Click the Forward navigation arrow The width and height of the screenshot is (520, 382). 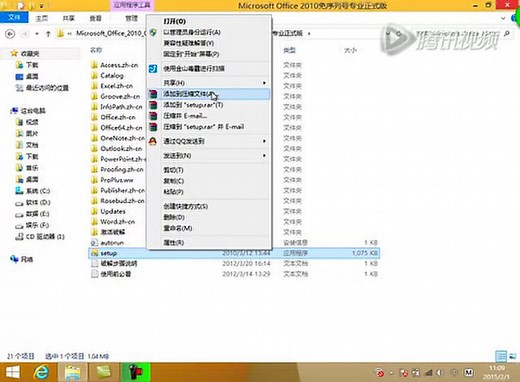pyautogui.click(x=24, y=34)
